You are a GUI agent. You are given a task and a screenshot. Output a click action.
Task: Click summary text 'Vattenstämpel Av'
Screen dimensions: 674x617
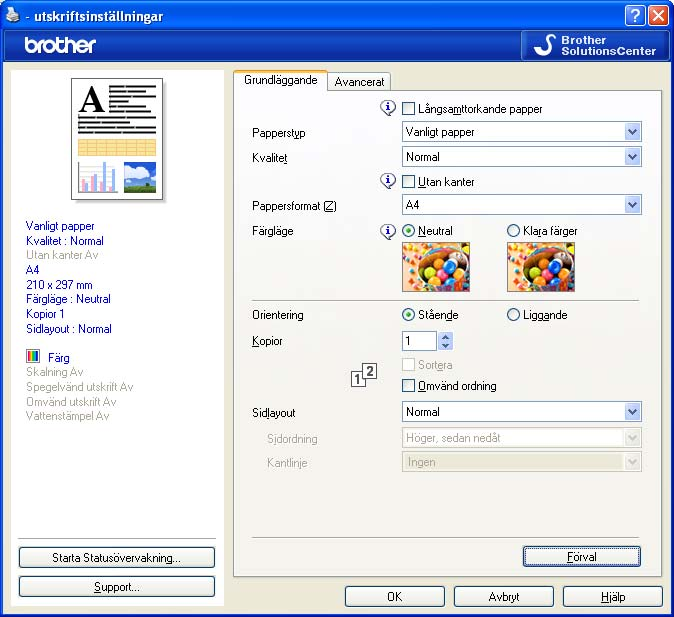[x=67, y=416]
